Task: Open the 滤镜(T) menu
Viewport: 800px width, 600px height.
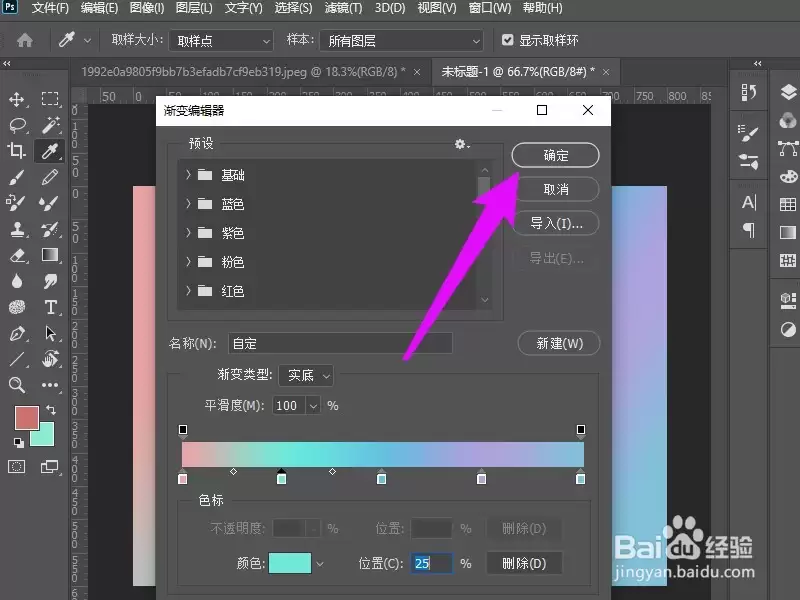Action: pyautogui.click(x=343, y=8)
